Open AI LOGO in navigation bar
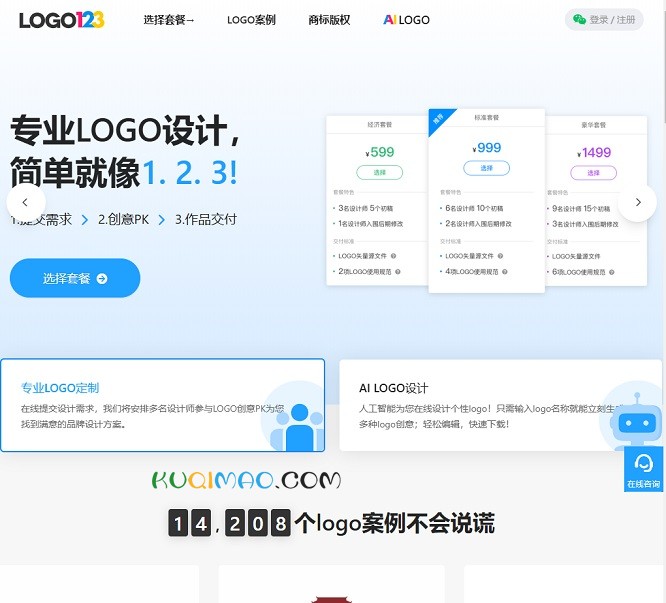 [406, 20]
